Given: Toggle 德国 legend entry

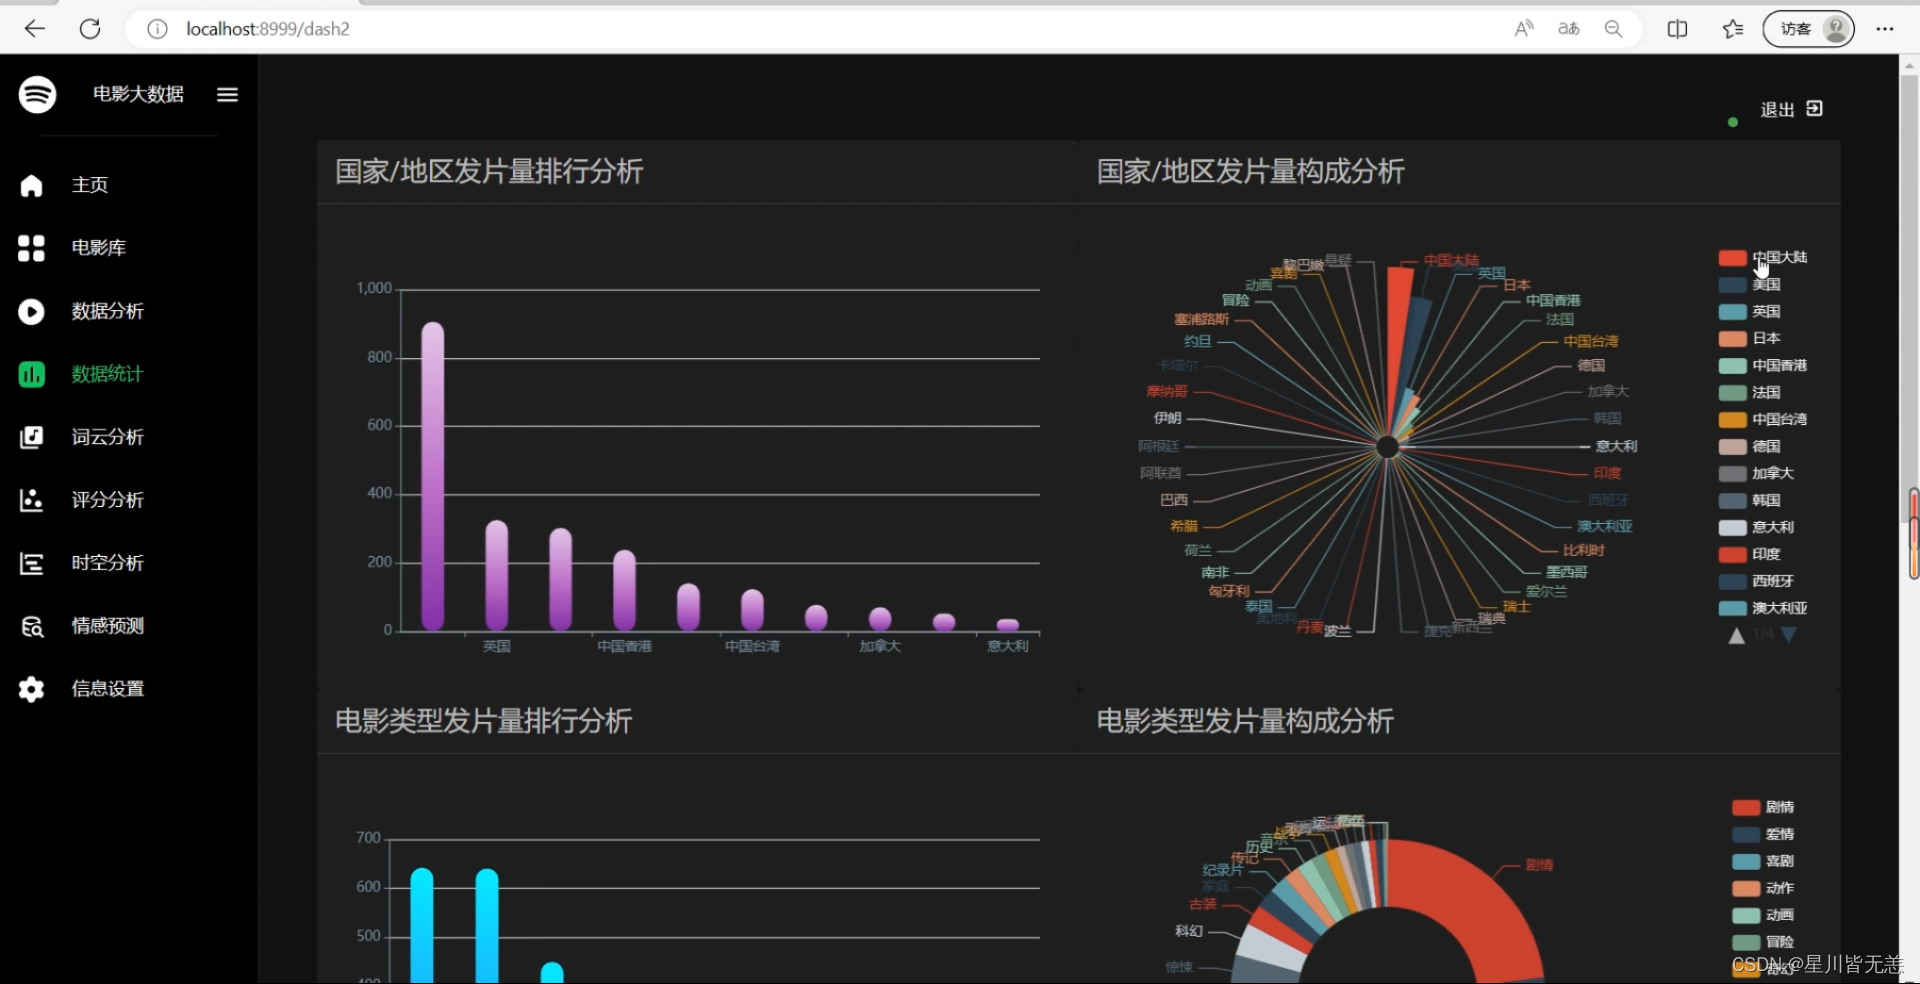Looking at the screenshot, I should pyautogui.click(x=1750, y=447).
